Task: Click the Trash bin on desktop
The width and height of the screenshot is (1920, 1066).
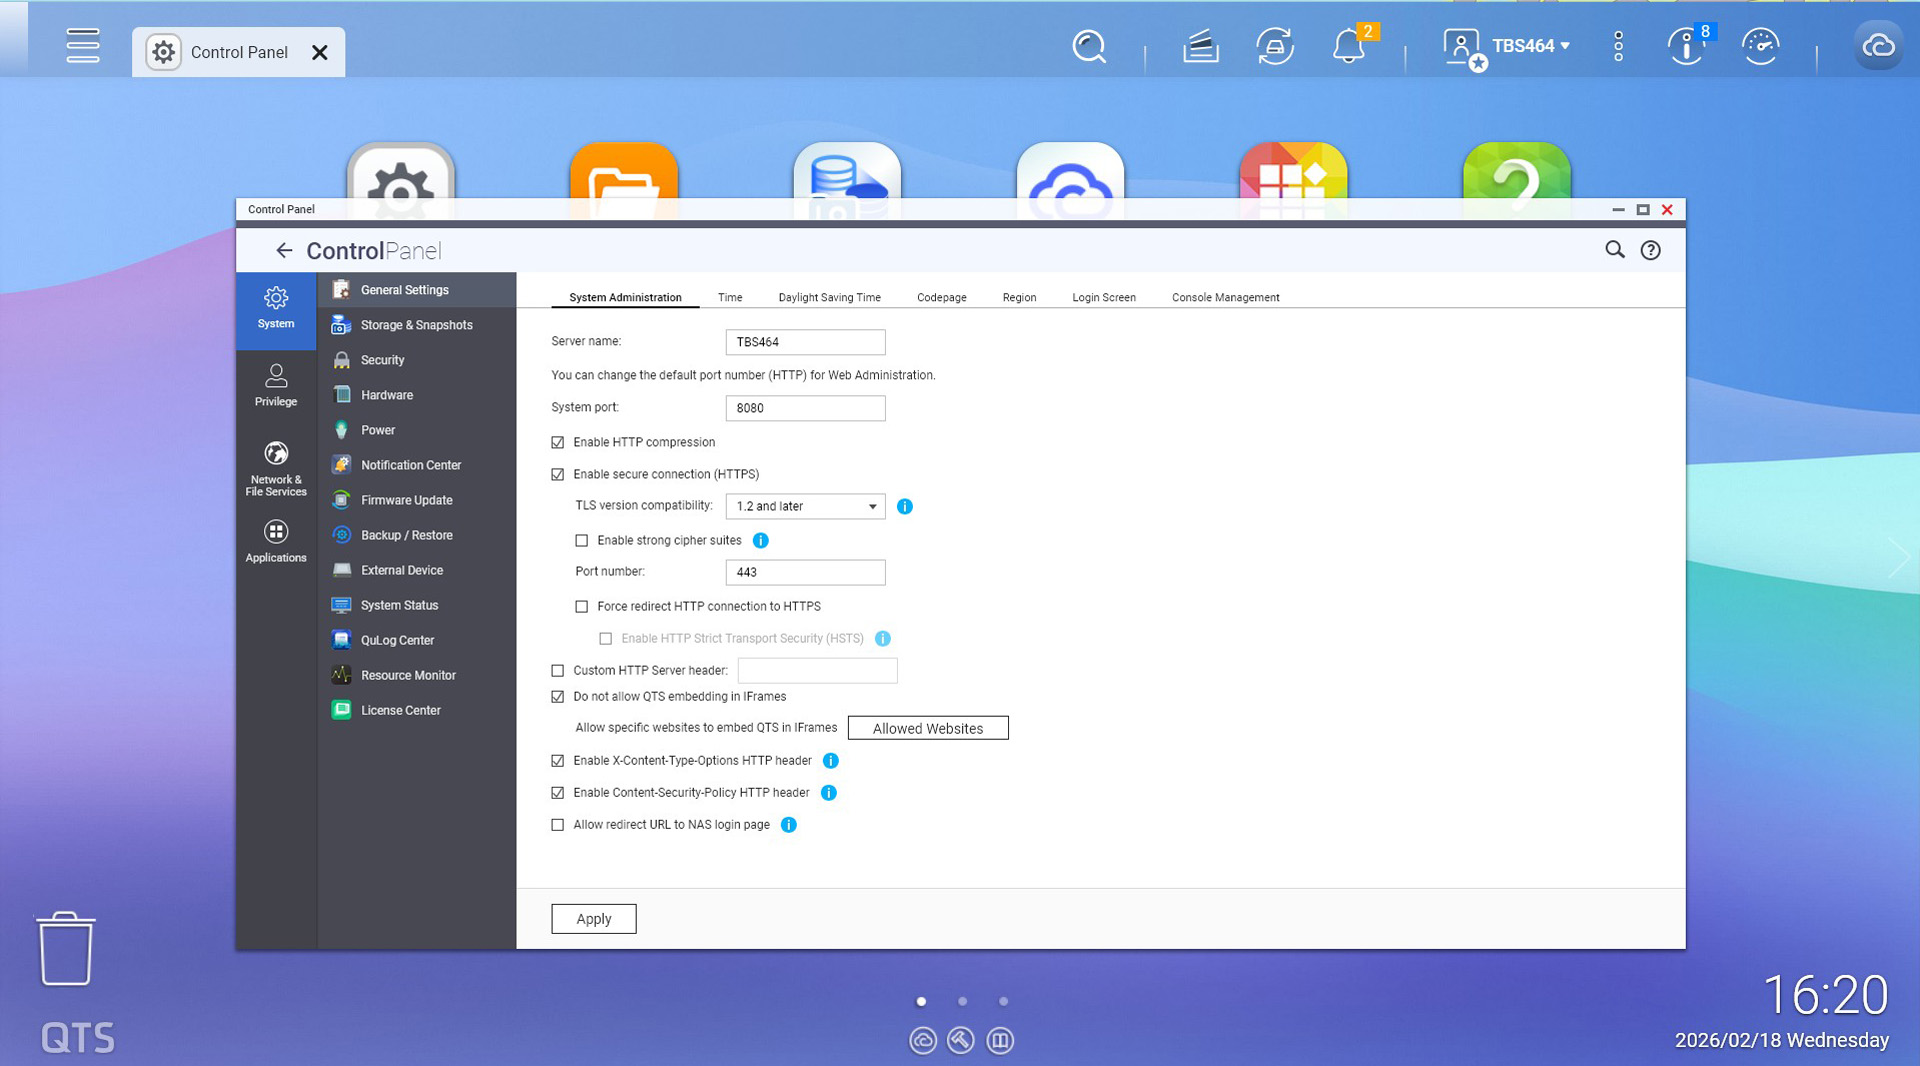Action: [66, 948]
